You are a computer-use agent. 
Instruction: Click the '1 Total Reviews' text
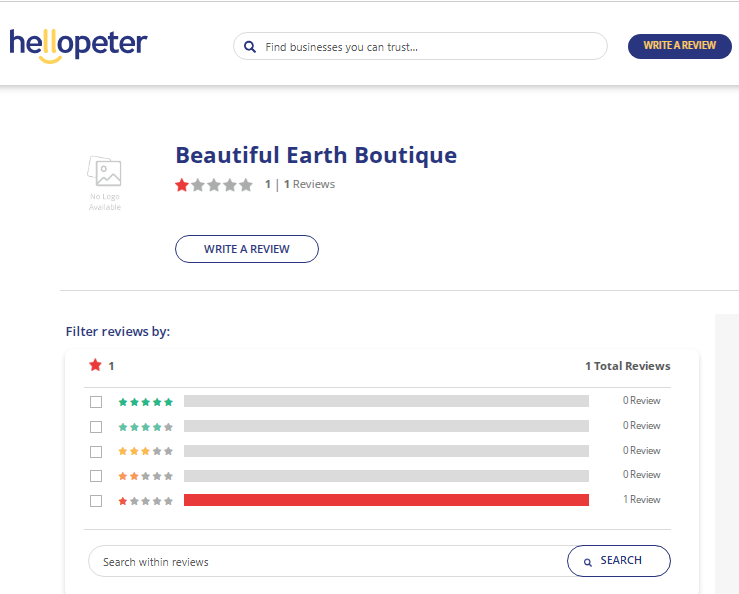coord(628,366)
